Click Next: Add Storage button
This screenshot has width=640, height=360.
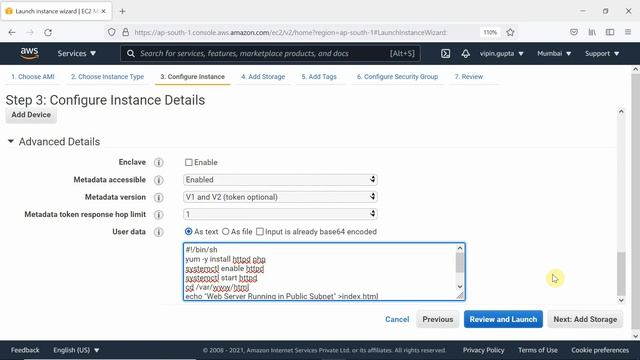point(585,319)
